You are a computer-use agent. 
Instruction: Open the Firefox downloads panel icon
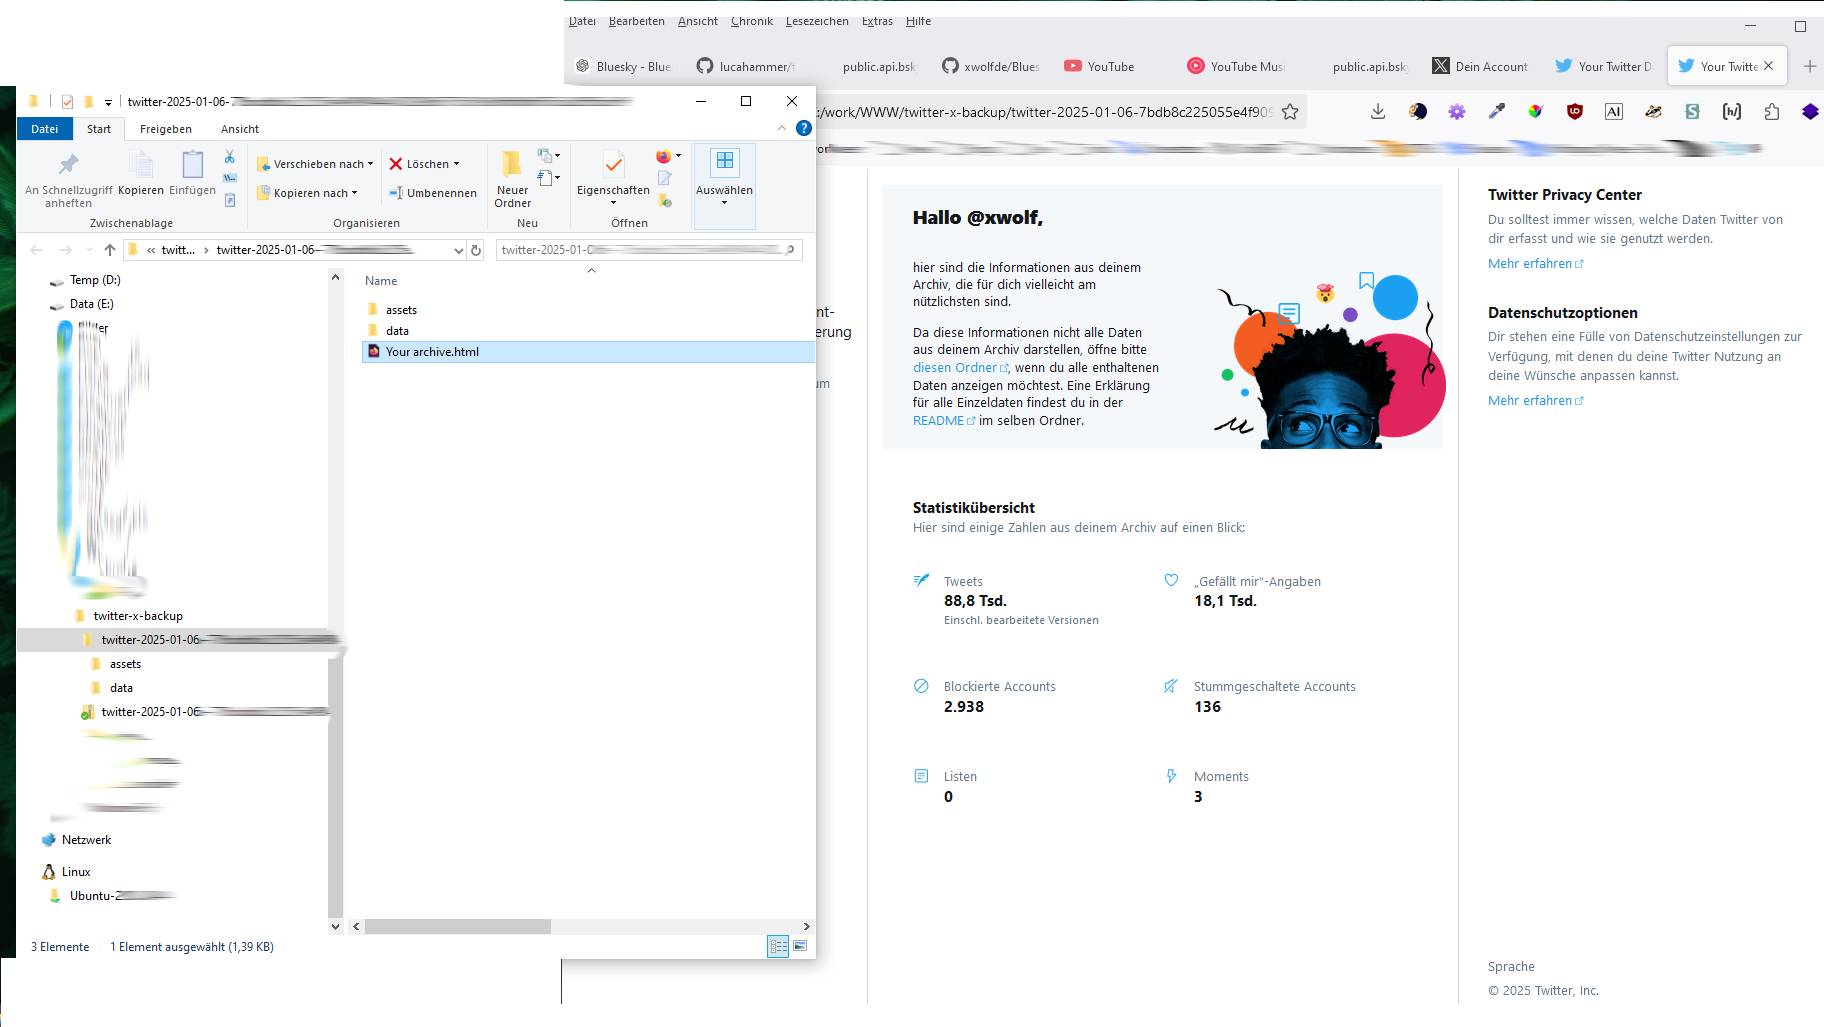pyautogui.click(x=1378, y=112)
